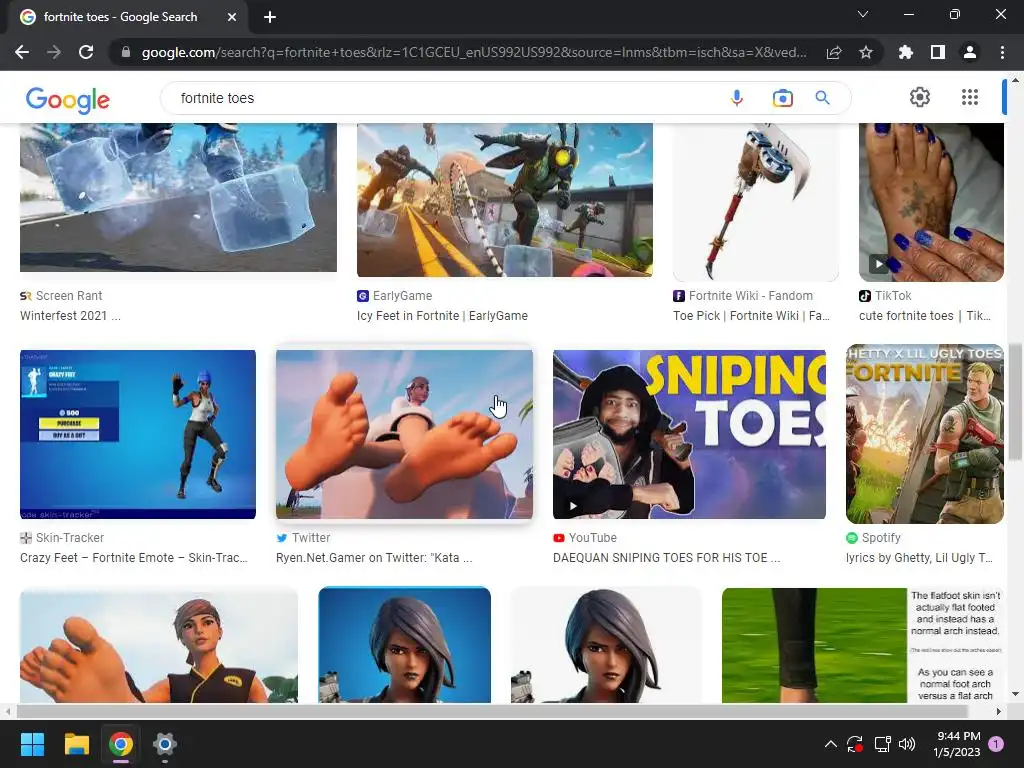Submit search with magnifier icon
1024x768 pixels.
pyautogui.click(x=823, y=98)
